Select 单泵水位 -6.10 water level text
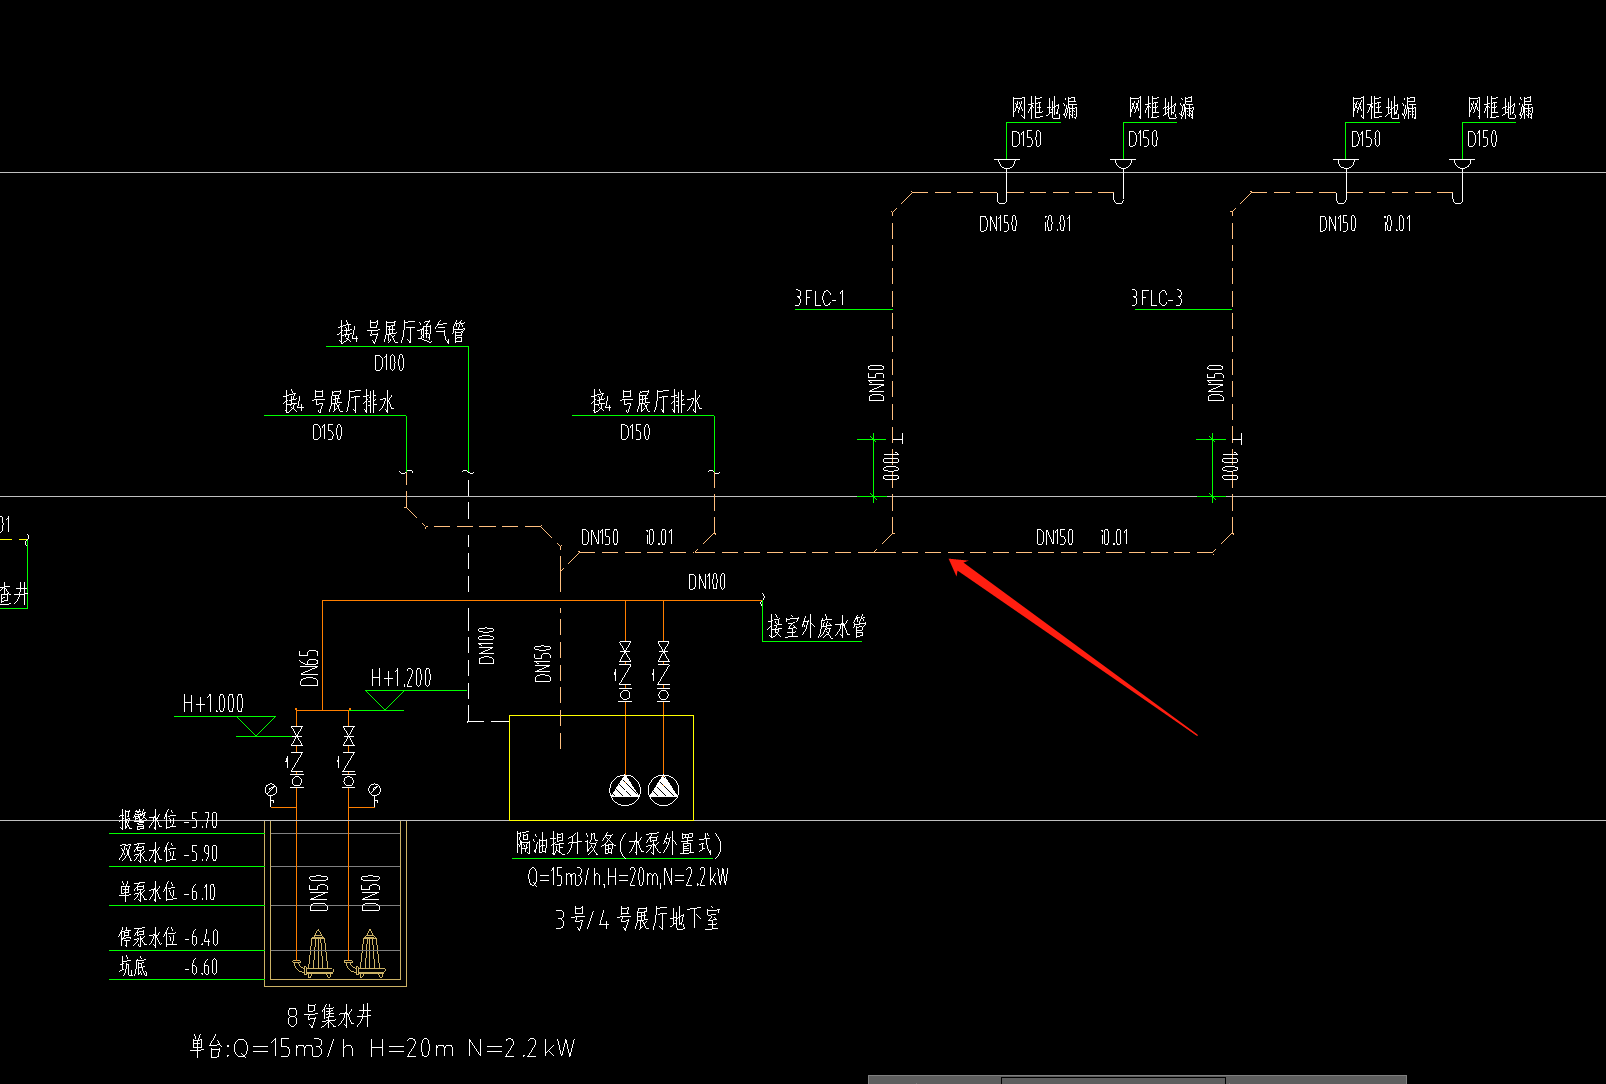The image size is (1606, 1084). click(x=167, y=892)
